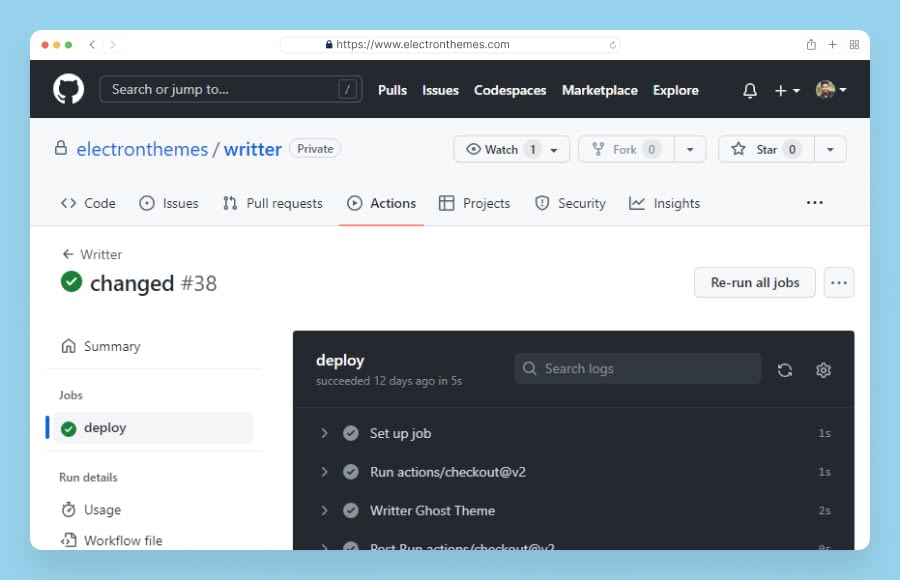Select the deploy job in the sidebar
Viewport: 900px width, 580px height.
153,428
